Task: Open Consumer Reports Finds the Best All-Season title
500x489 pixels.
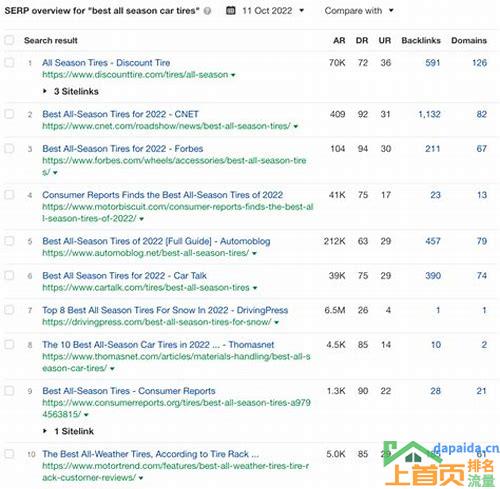Action: click(163, 195)
